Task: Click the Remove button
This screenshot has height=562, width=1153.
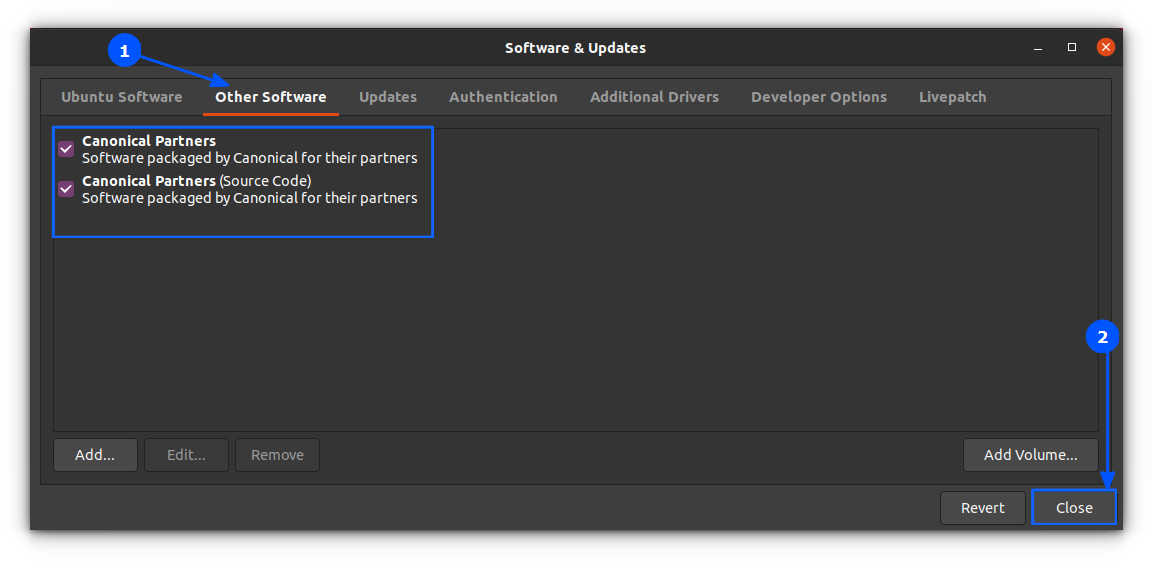Action: [x=277, y=455]
